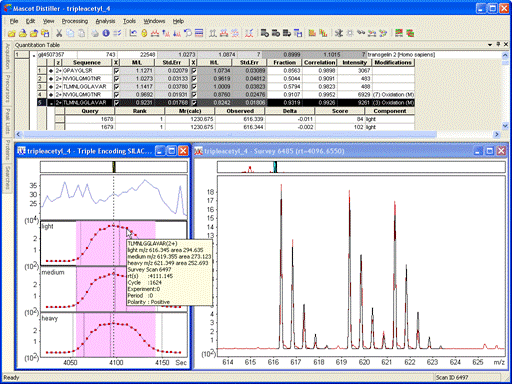Click the Copy icon in toolbar

tap(70, 33)
